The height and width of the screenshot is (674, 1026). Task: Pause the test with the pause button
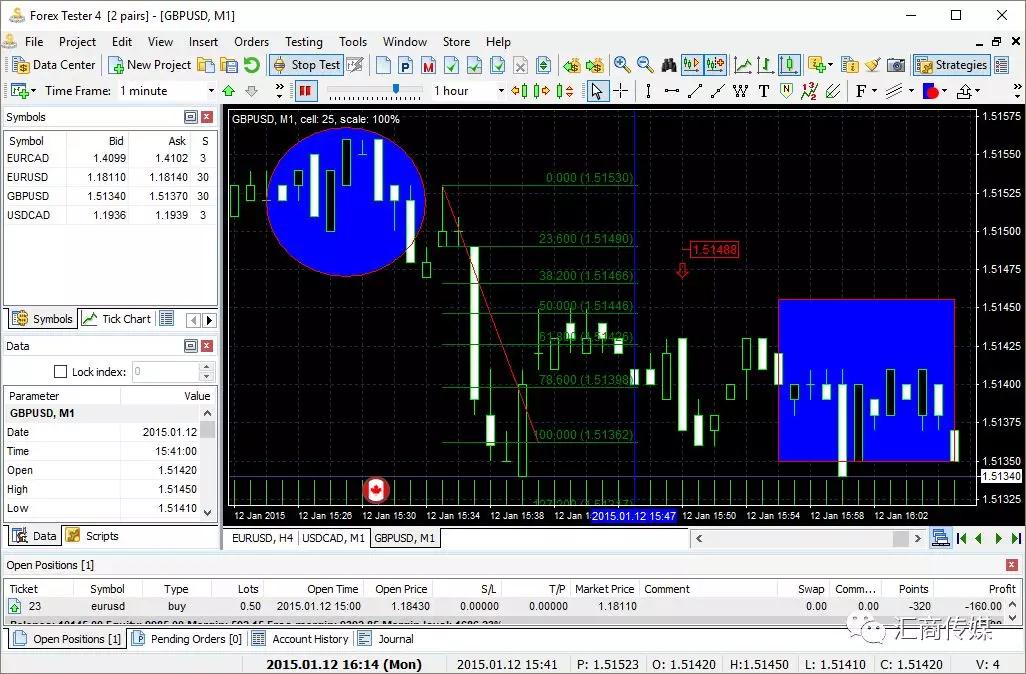coord(306,91)
